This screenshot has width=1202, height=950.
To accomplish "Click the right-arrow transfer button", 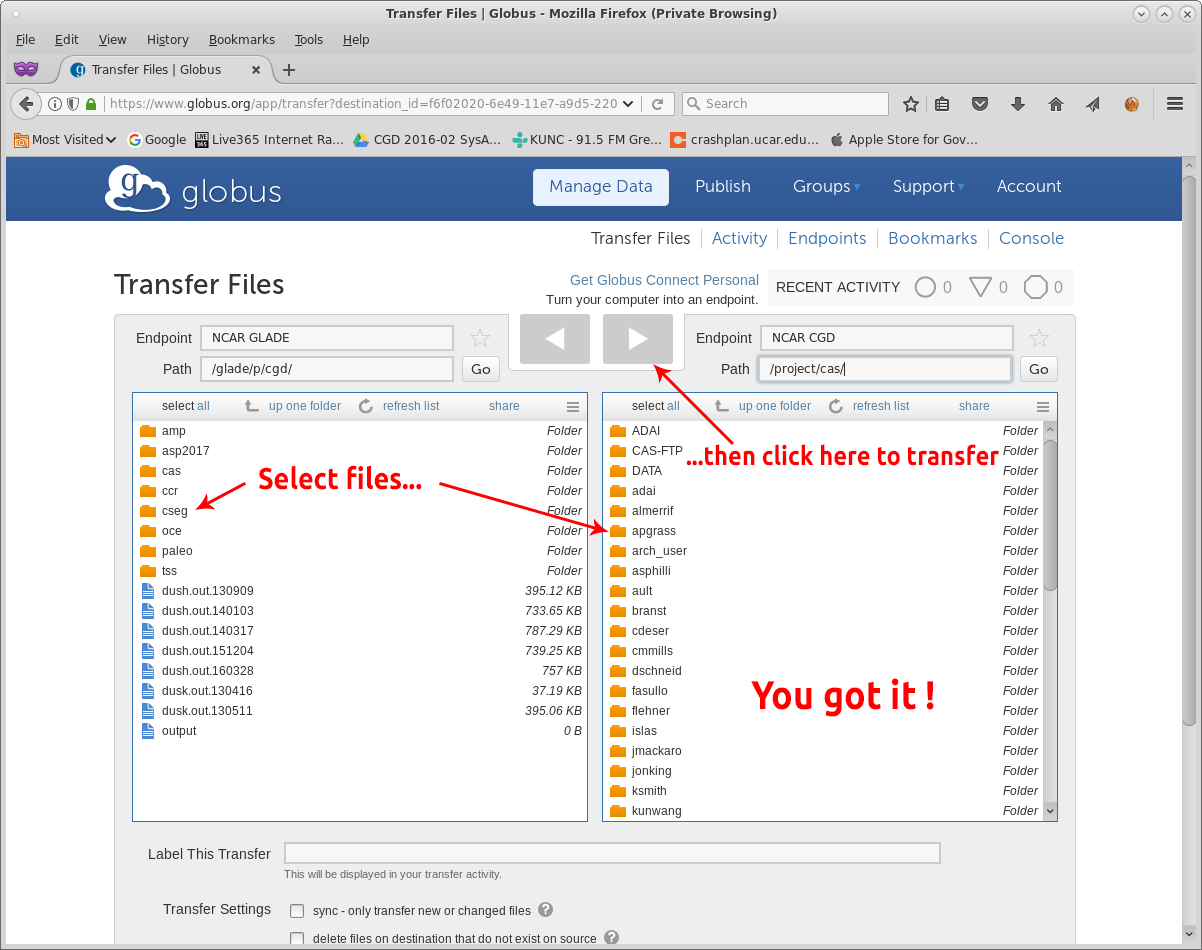I will pyautogui.click(x=637, y=339).
